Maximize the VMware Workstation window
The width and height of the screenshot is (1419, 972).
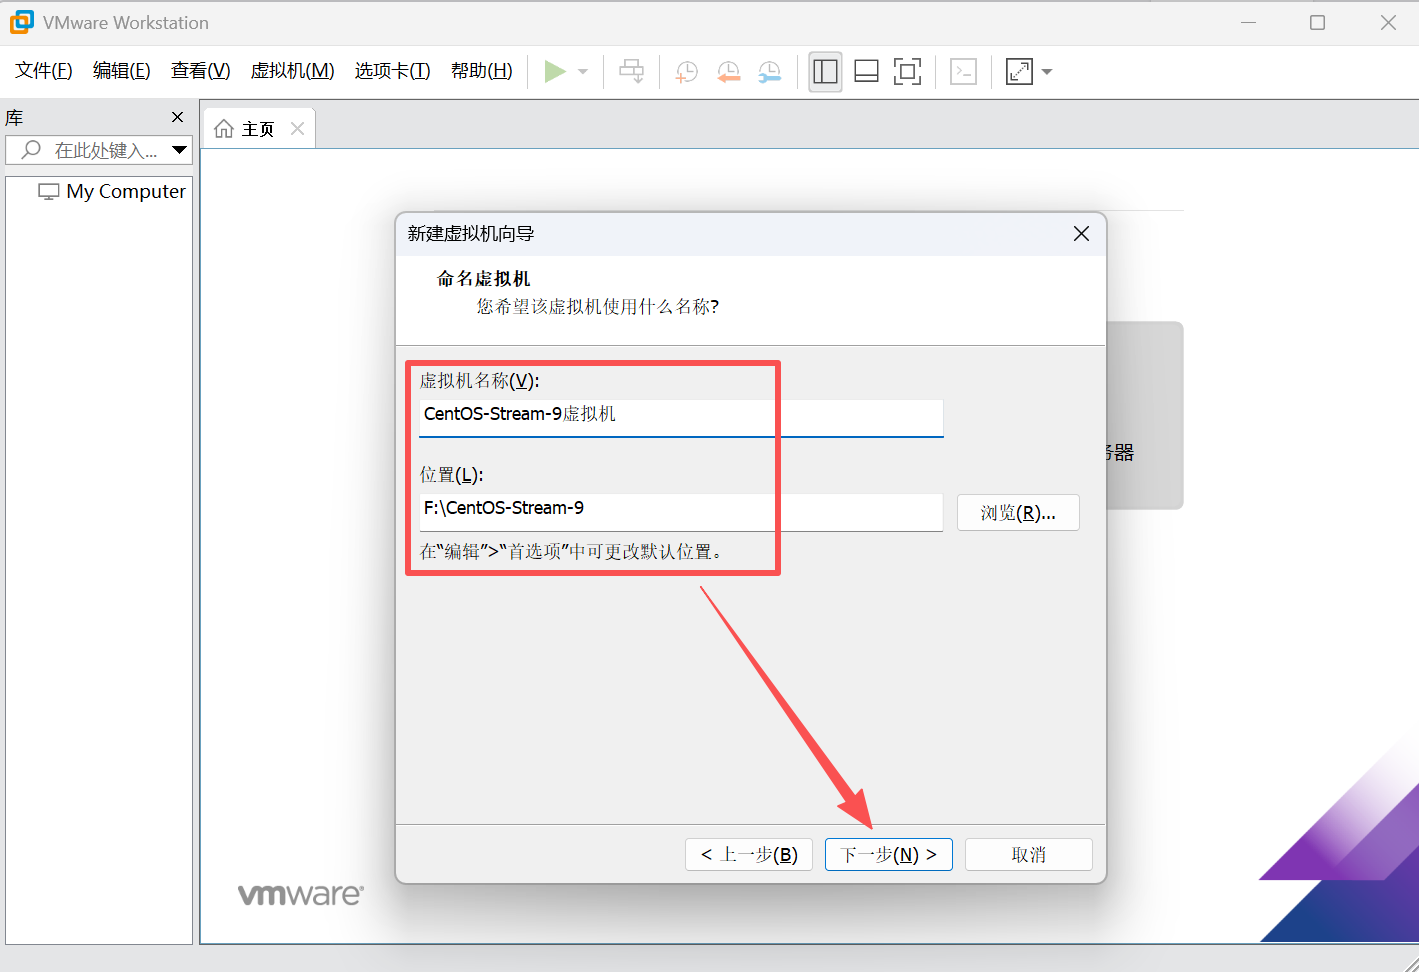coord(1317,22)
